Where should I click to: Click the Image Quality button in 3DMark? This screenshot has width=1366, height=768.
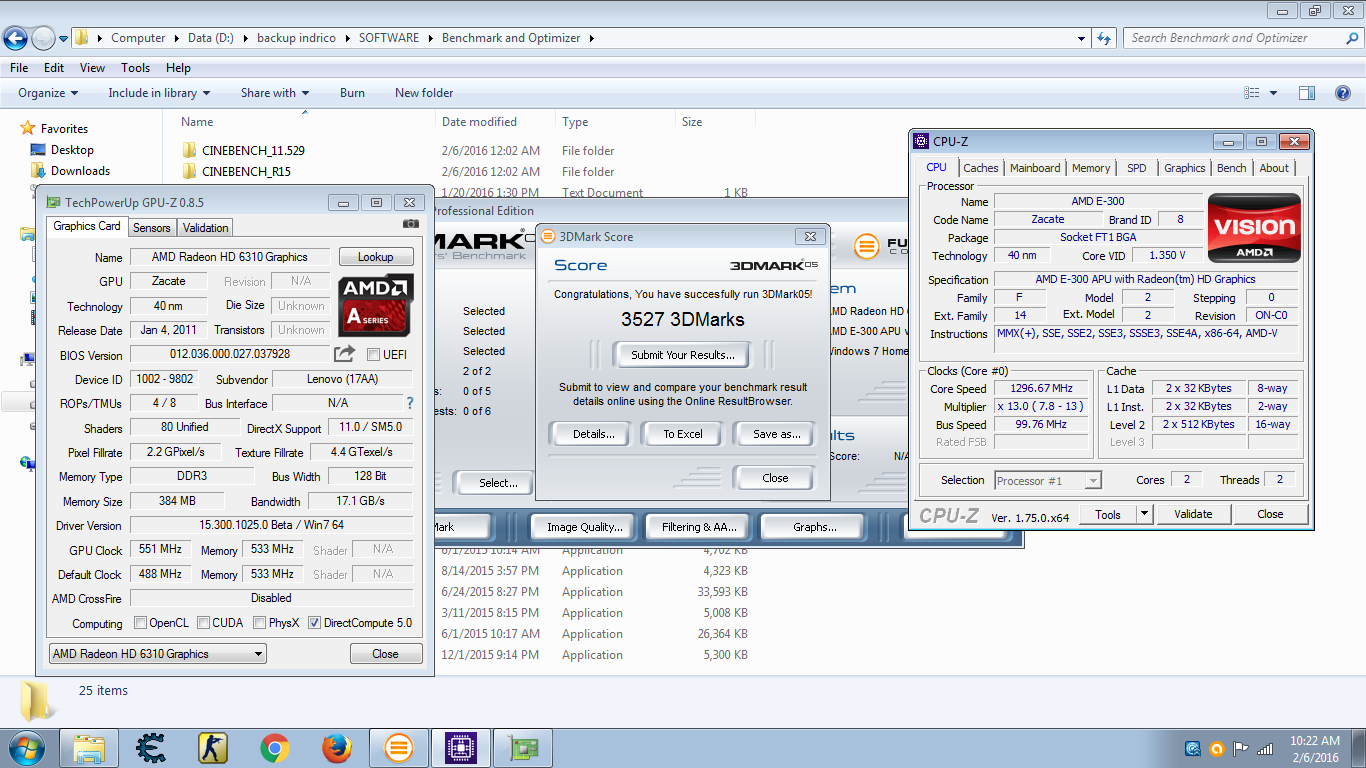click(x=584, y=527)
